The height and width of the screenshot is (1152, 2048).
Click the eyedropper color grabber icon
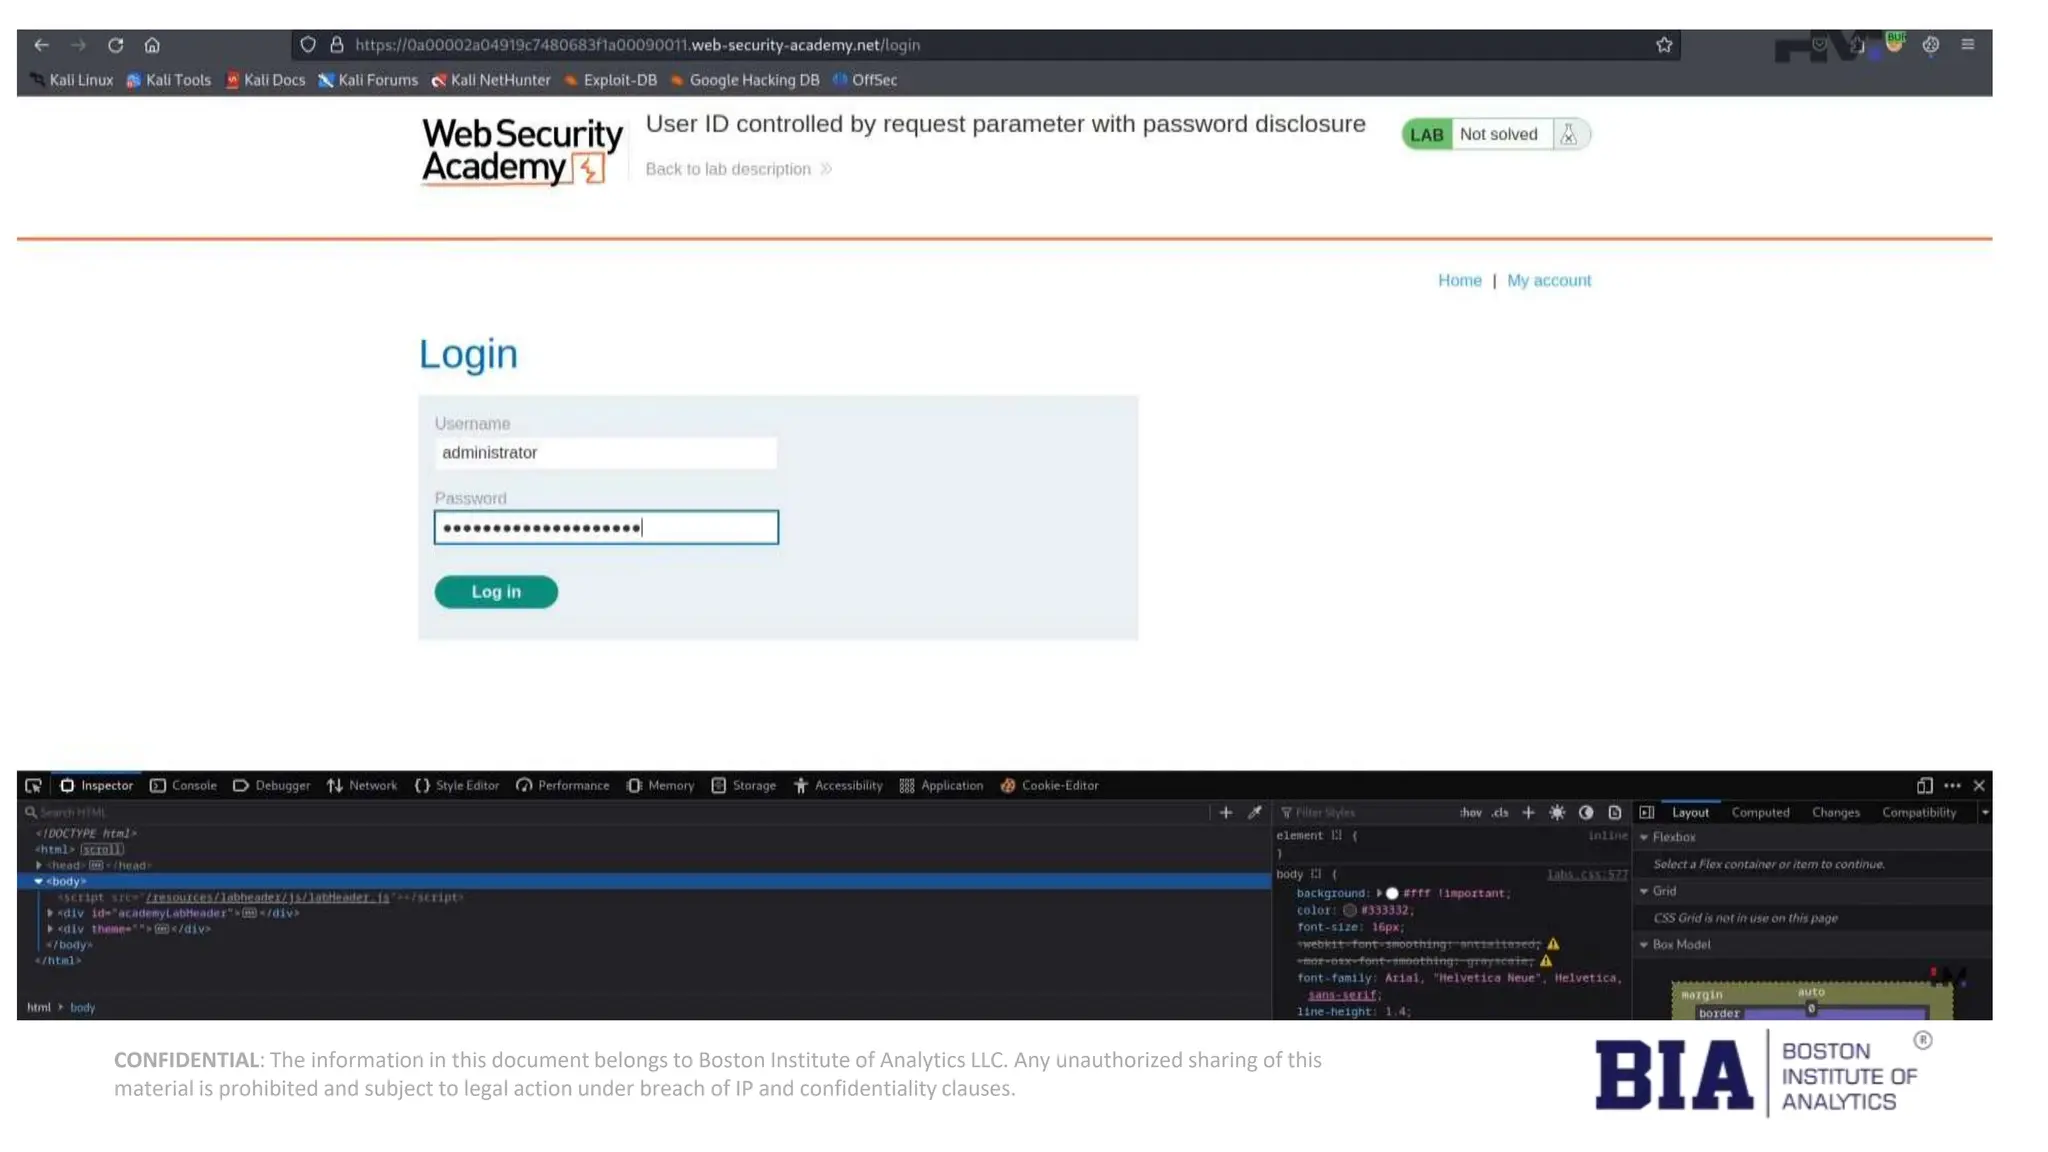[x=1254, y=813]
